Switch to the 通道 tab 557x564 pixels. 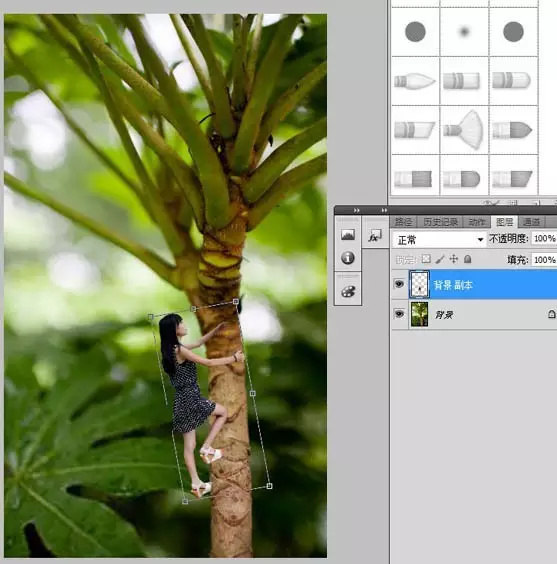(x=531, y=222)
